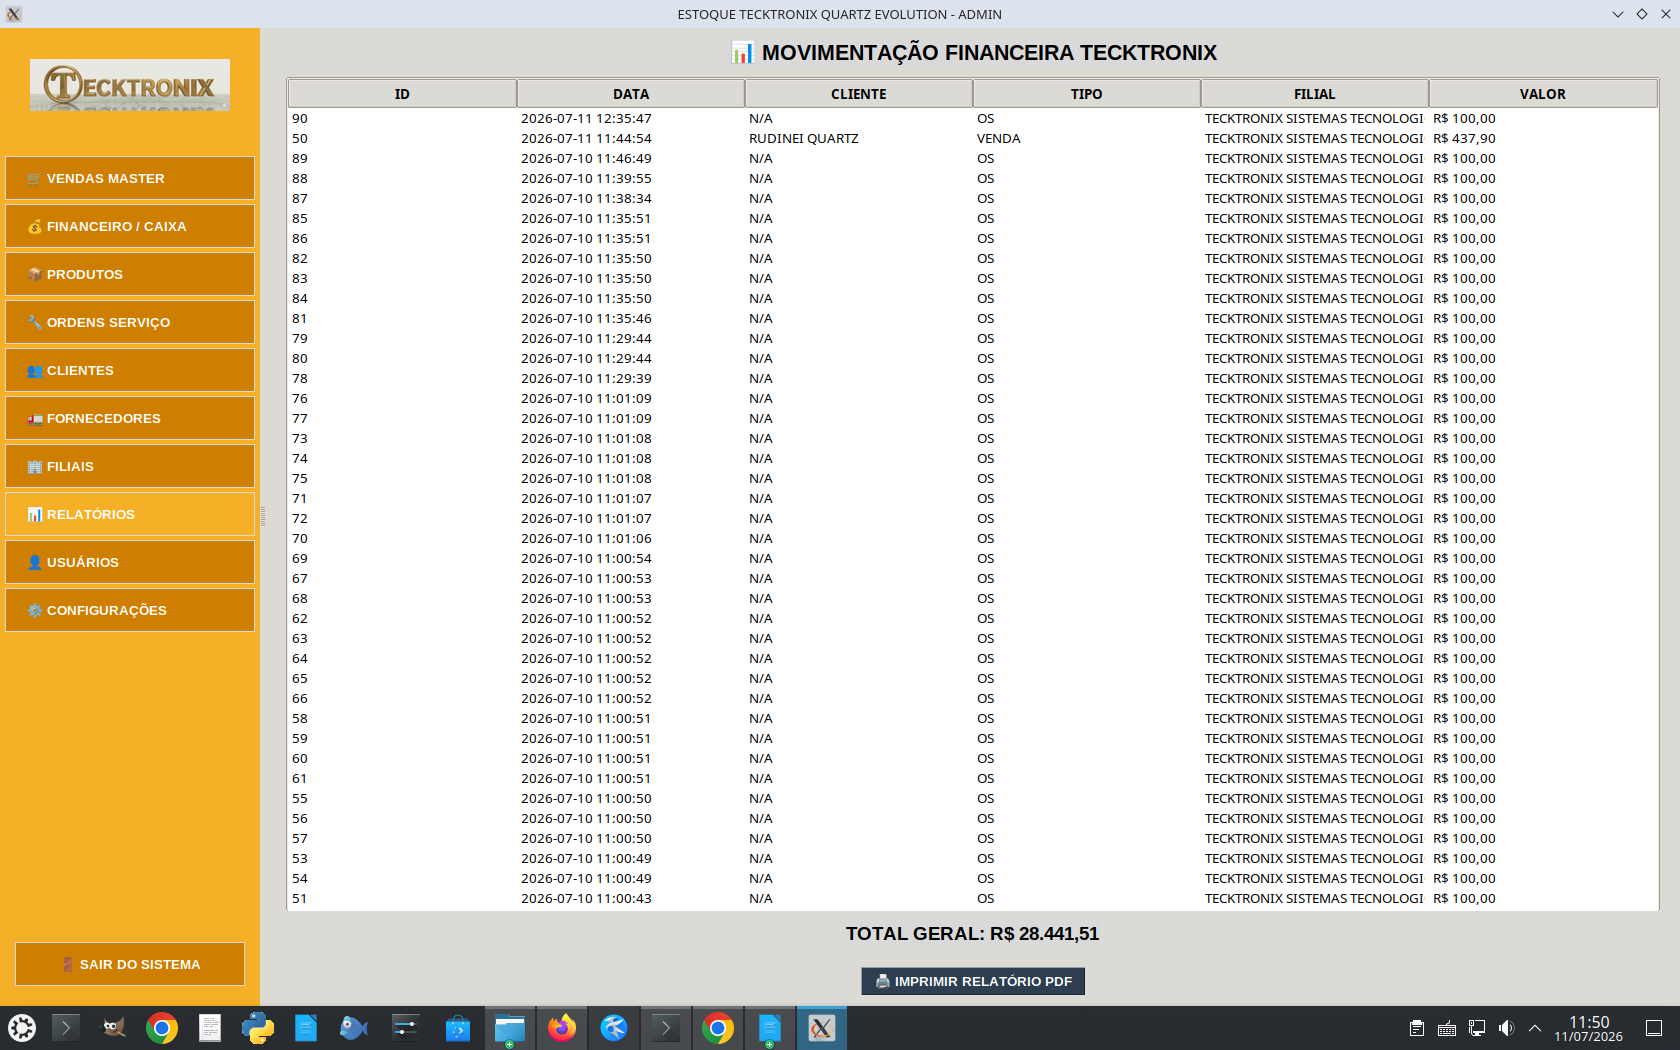Launch the terminal beside the application launcher
The image size is (1680, 1050).
click(x=66, y=1028)
